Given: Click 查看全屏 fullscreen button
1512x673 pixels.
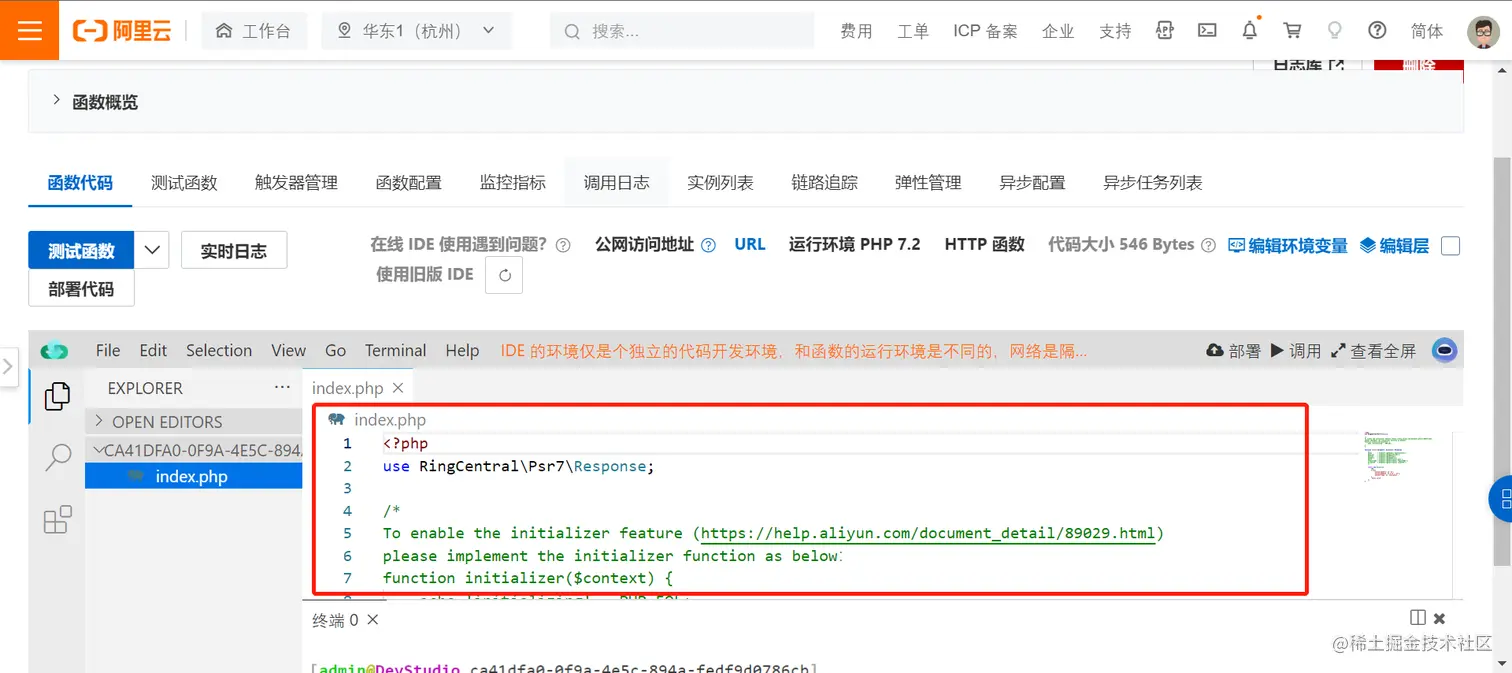Looking at the screenshot, I should (1373, 351).
